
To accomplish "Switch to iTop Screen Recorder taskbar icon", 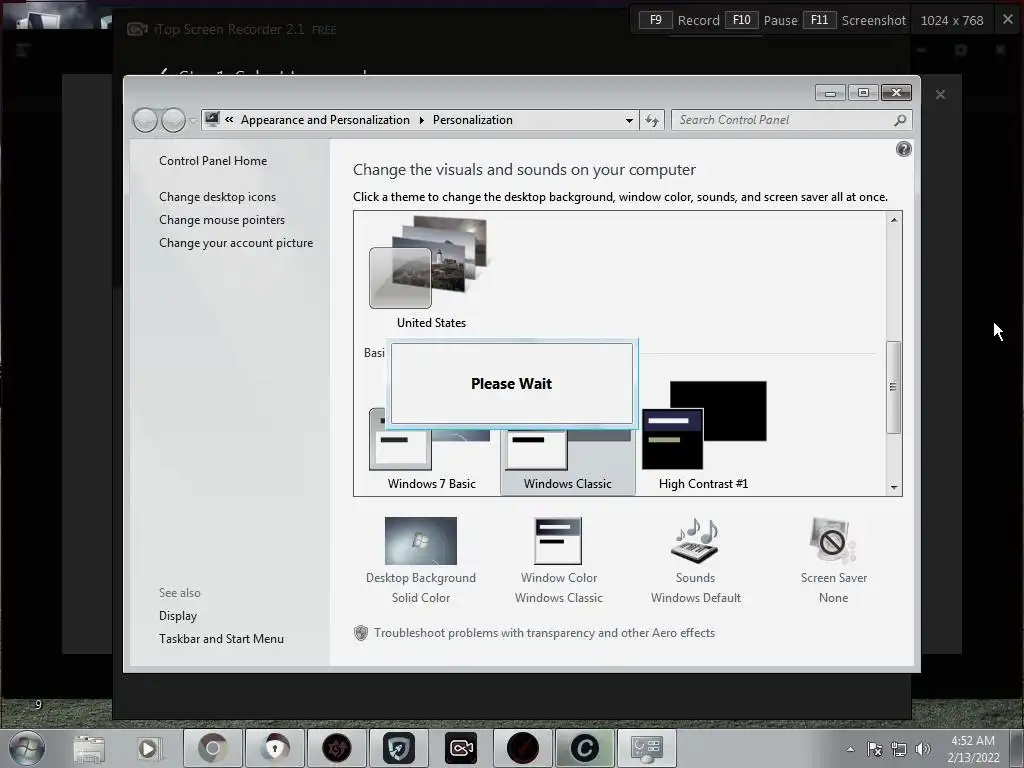I will (x=461, y=748).
